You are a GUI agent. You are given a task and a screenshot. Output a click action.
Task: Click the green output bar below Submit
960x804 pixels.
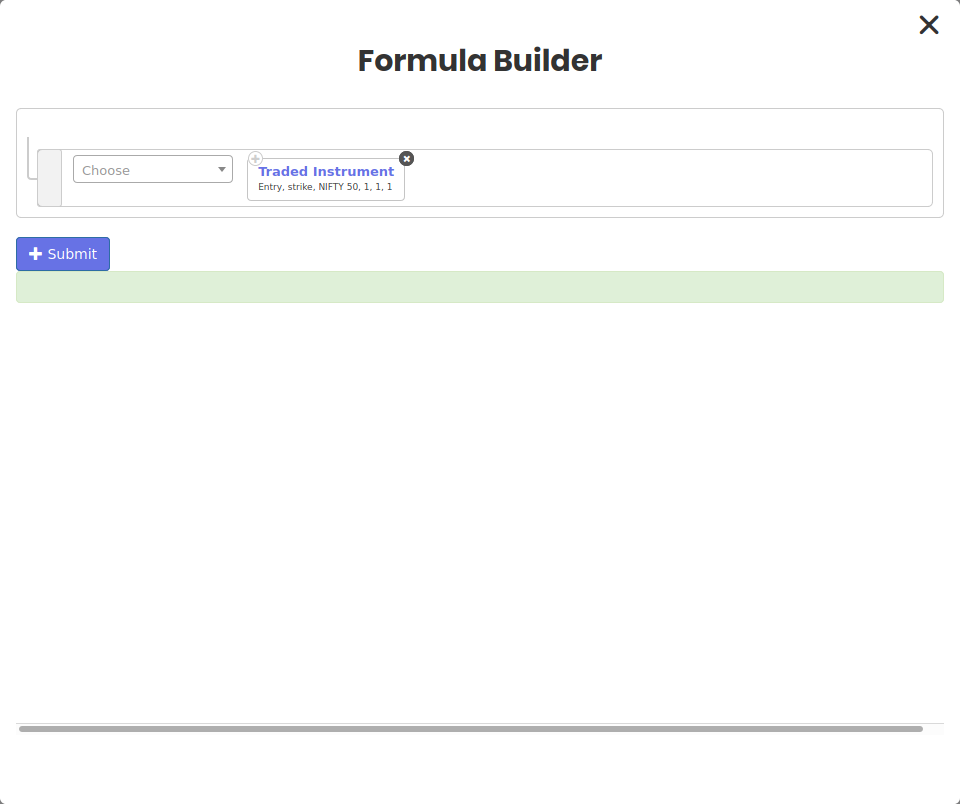point(480,287)
